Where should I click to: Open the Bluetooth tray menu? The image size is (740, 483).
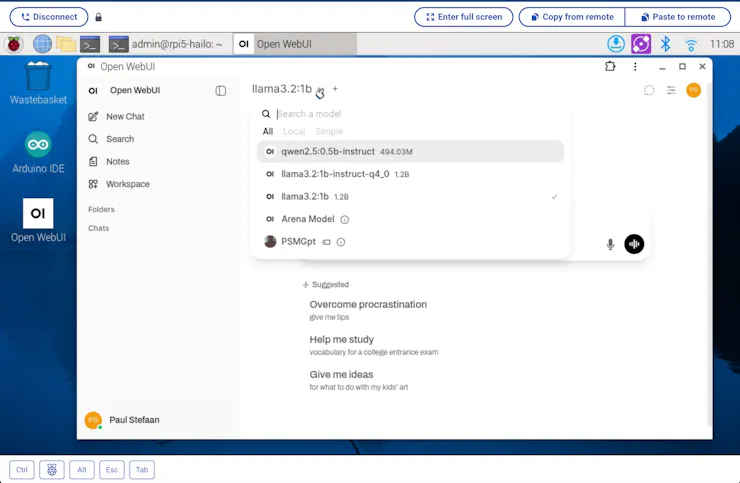(665, 44)
